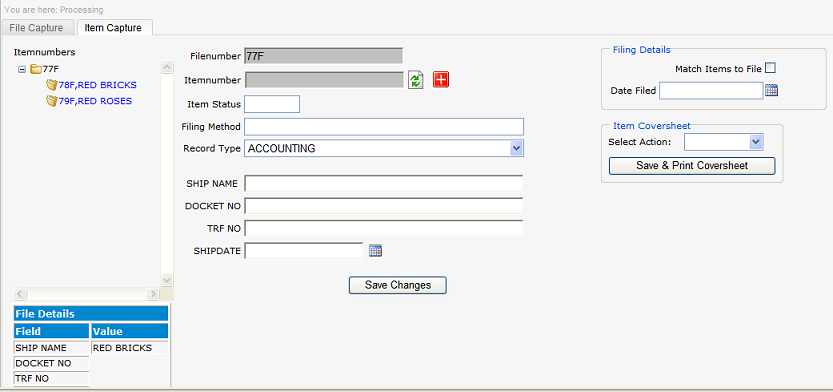The width and height of the screenshot is (833, 392).
Task: Click the SHIPDATE input field
Action: pos(303,251)
